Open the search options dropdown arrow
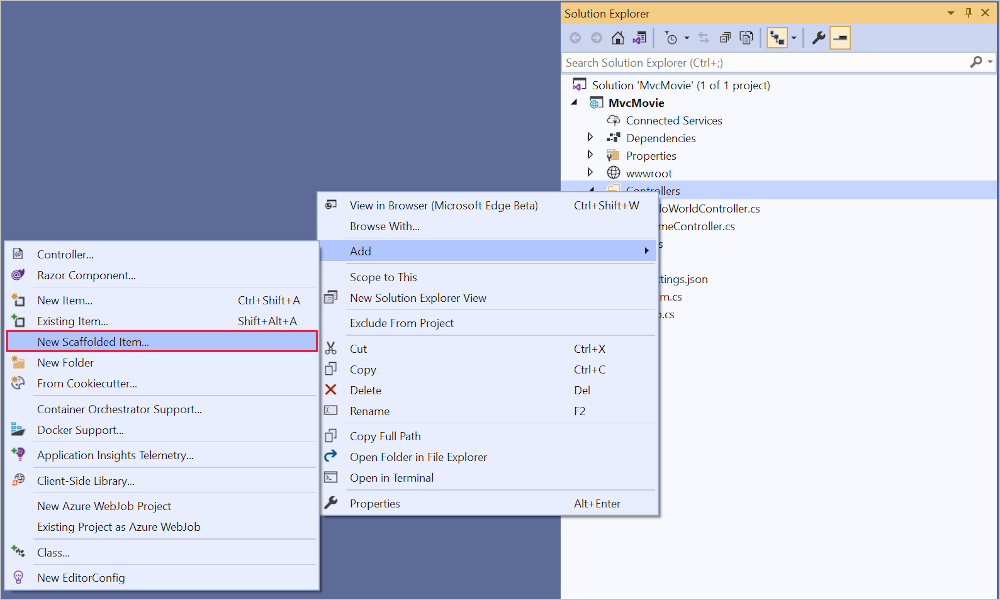The height and width of the screenshot is (600, 1000). coord(988,62)
